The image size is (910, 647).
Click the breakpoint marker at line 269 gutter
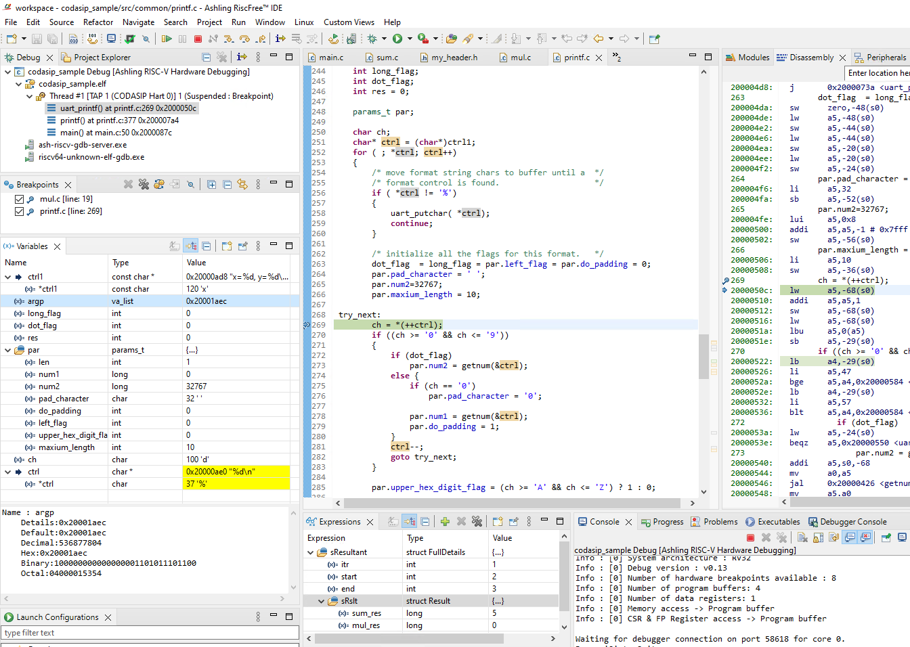[307, 325]
